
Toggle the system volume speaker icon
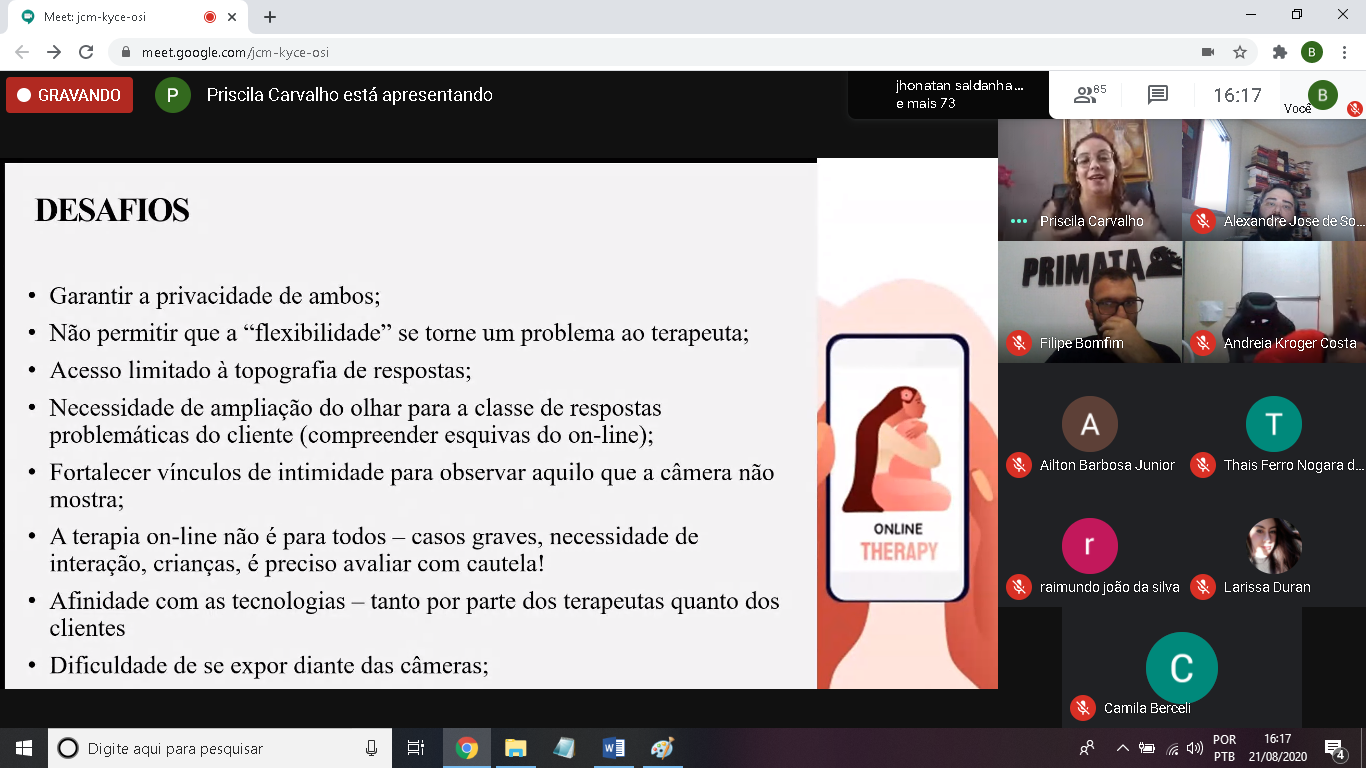(x=1194, y=748)
